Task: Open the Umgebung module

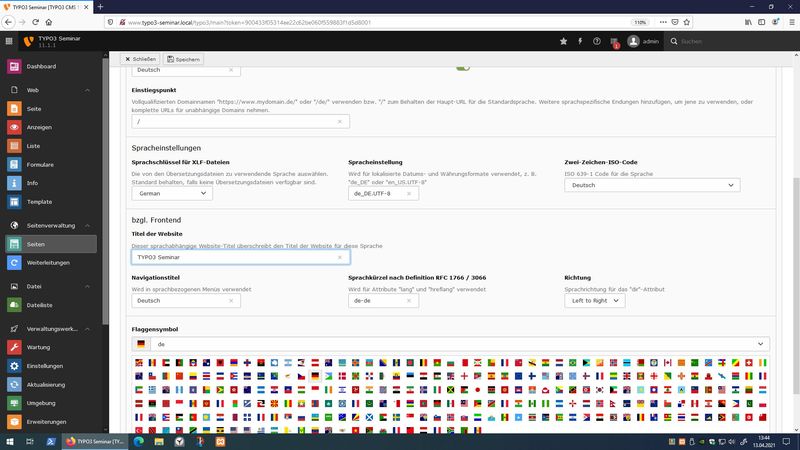Action: 51,403
